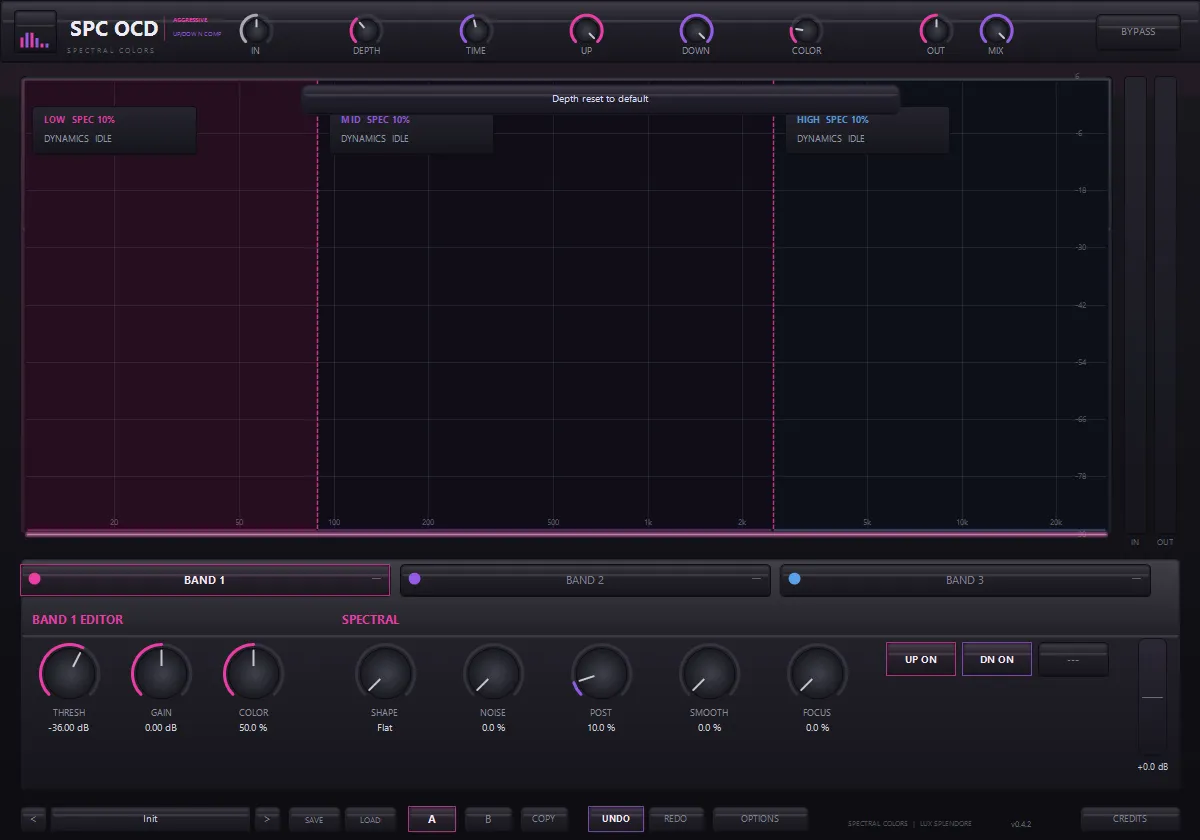Click the purple dot on BAND 2
This screenshot has height=840, width=1200.
pyautogui.click(x=414, y=578)
